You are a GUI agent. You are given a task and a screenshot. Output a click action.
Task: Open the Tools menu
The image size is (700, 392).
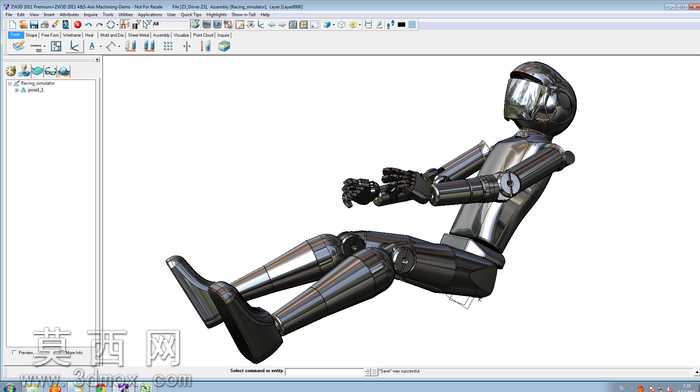click(108, 15)
